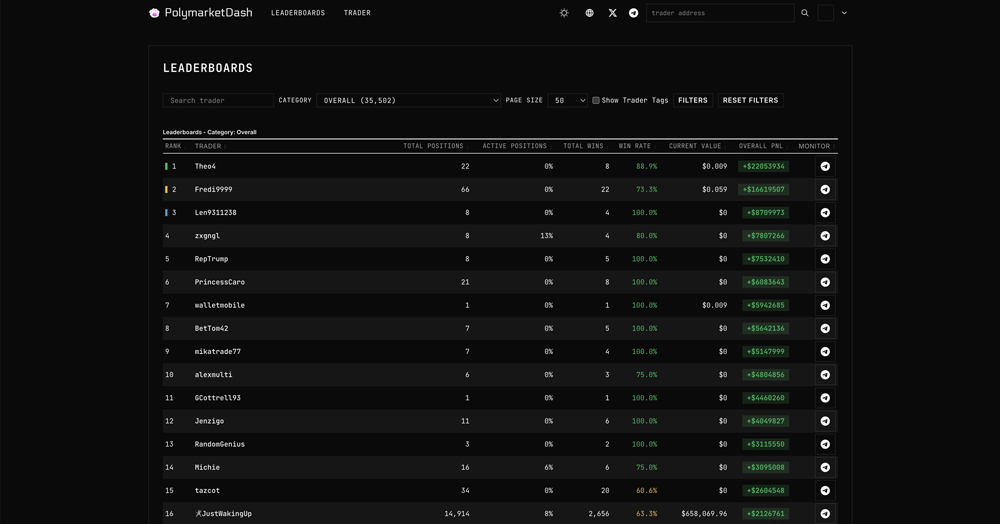
Task: Click the Reset Filters button
Action: pos(750,100)
